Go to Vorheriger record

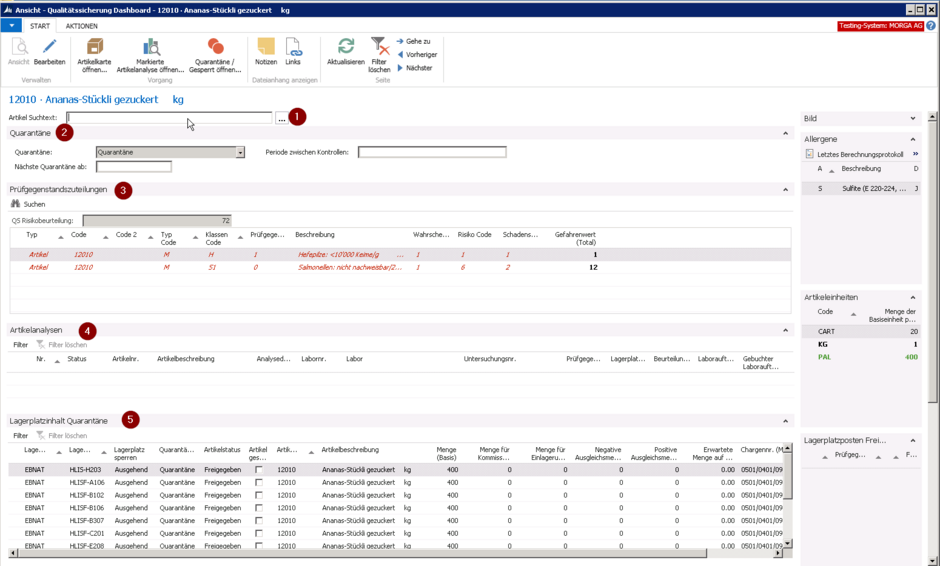click(x=417, y=55)
